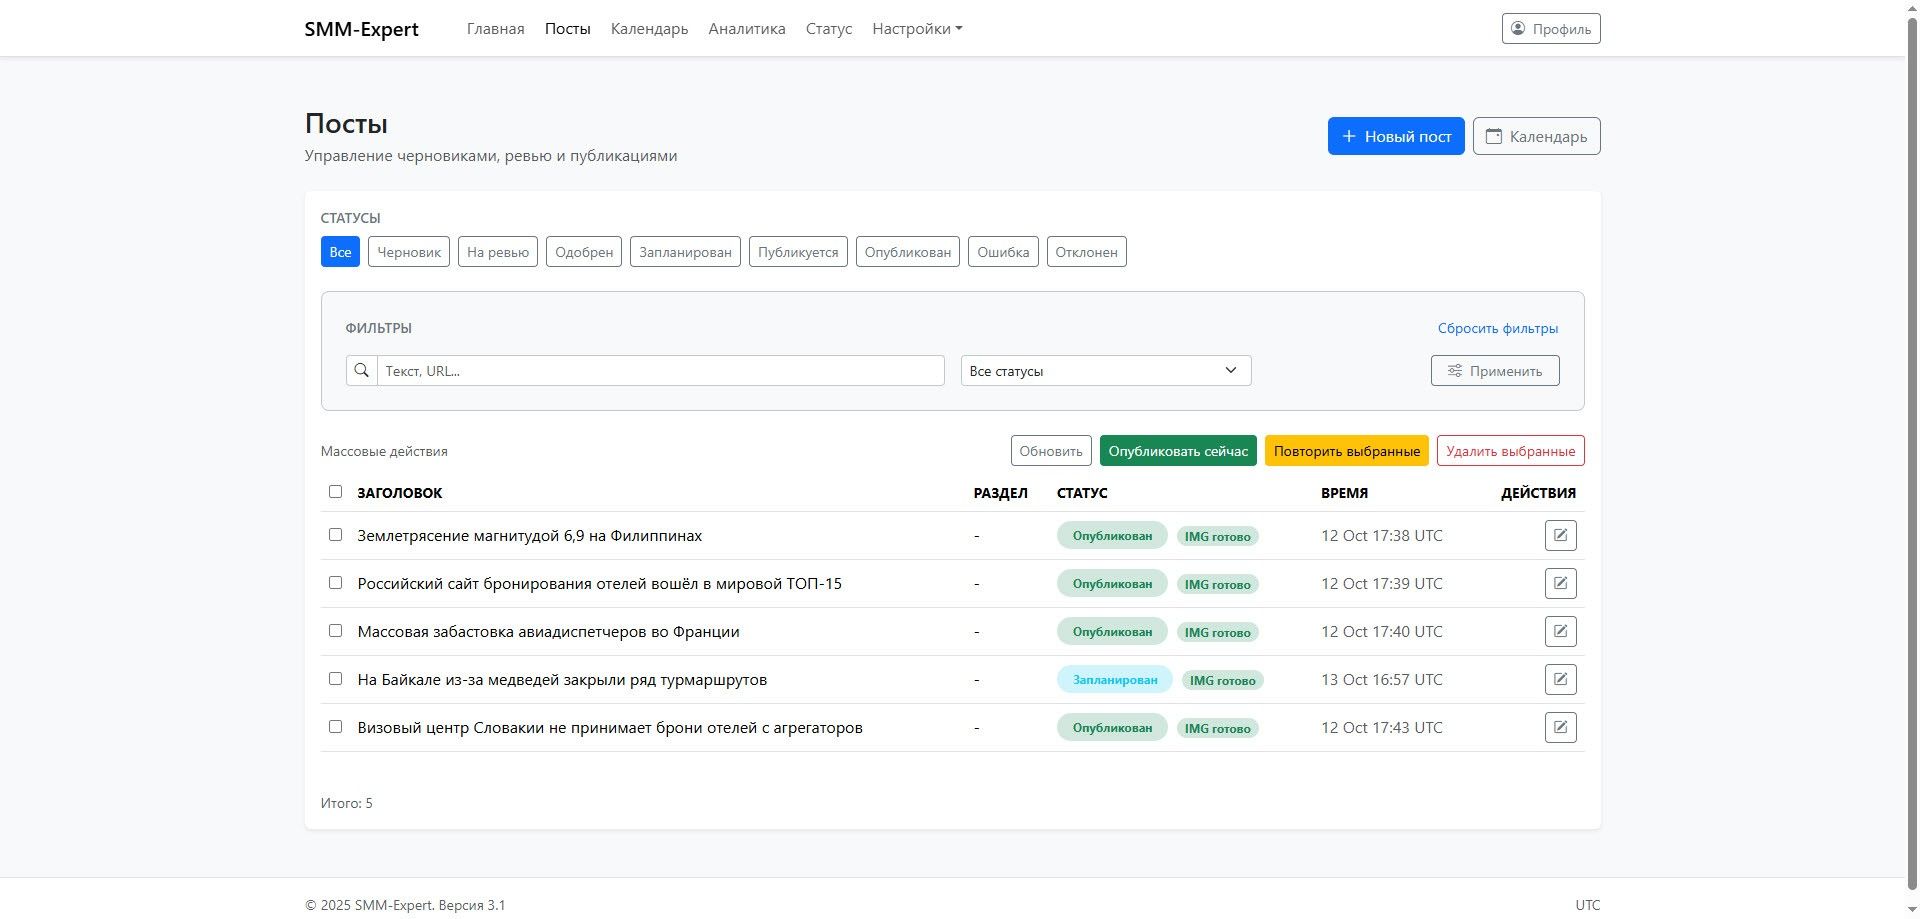Go to Главная in the top navigation
The image size is (1920, 919).
tap(496, 29)
